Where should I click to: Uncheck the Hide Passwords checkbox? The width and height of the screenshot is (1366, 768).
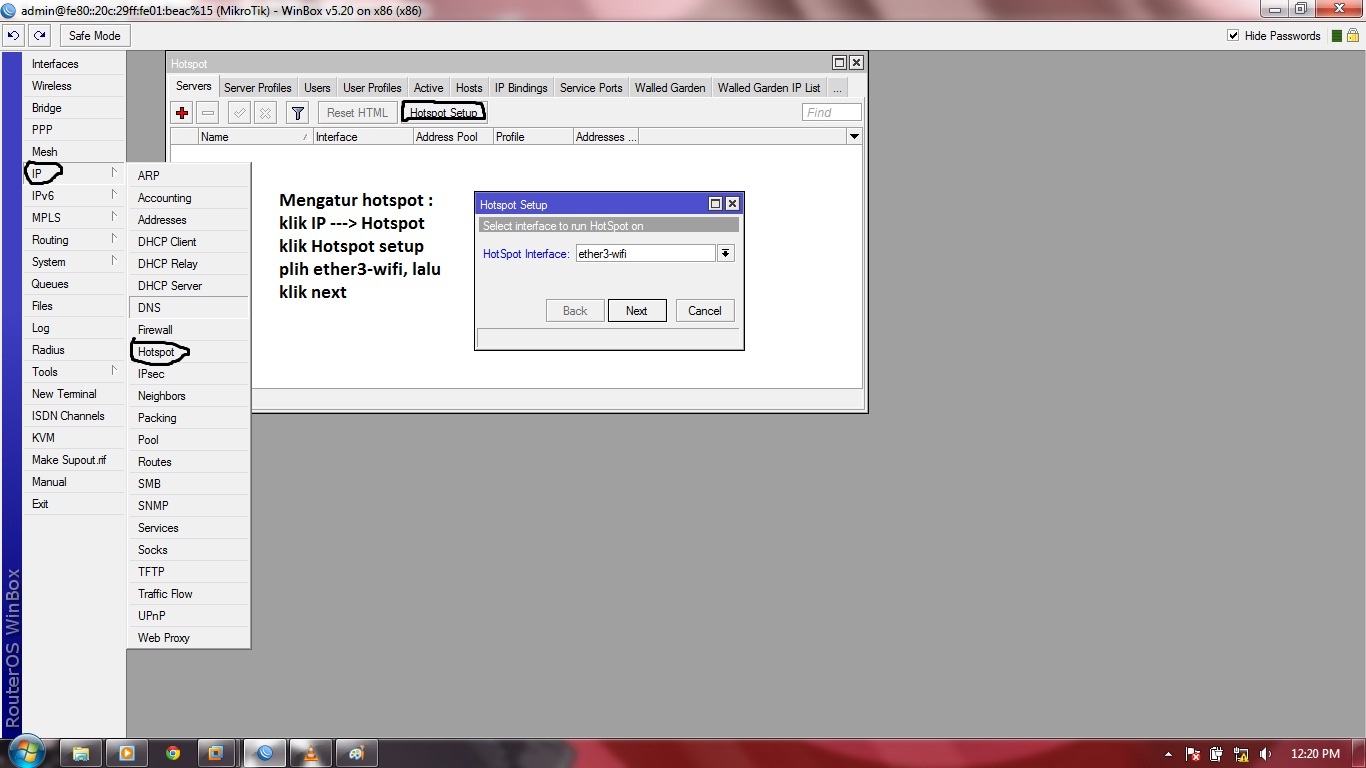click(x=1233, y=35)
